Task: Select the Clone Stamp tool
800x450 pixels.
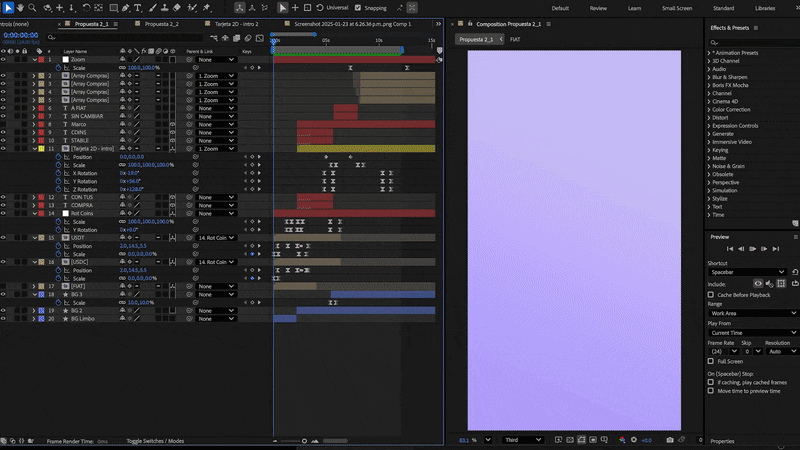Action: (x=164, y=8)
